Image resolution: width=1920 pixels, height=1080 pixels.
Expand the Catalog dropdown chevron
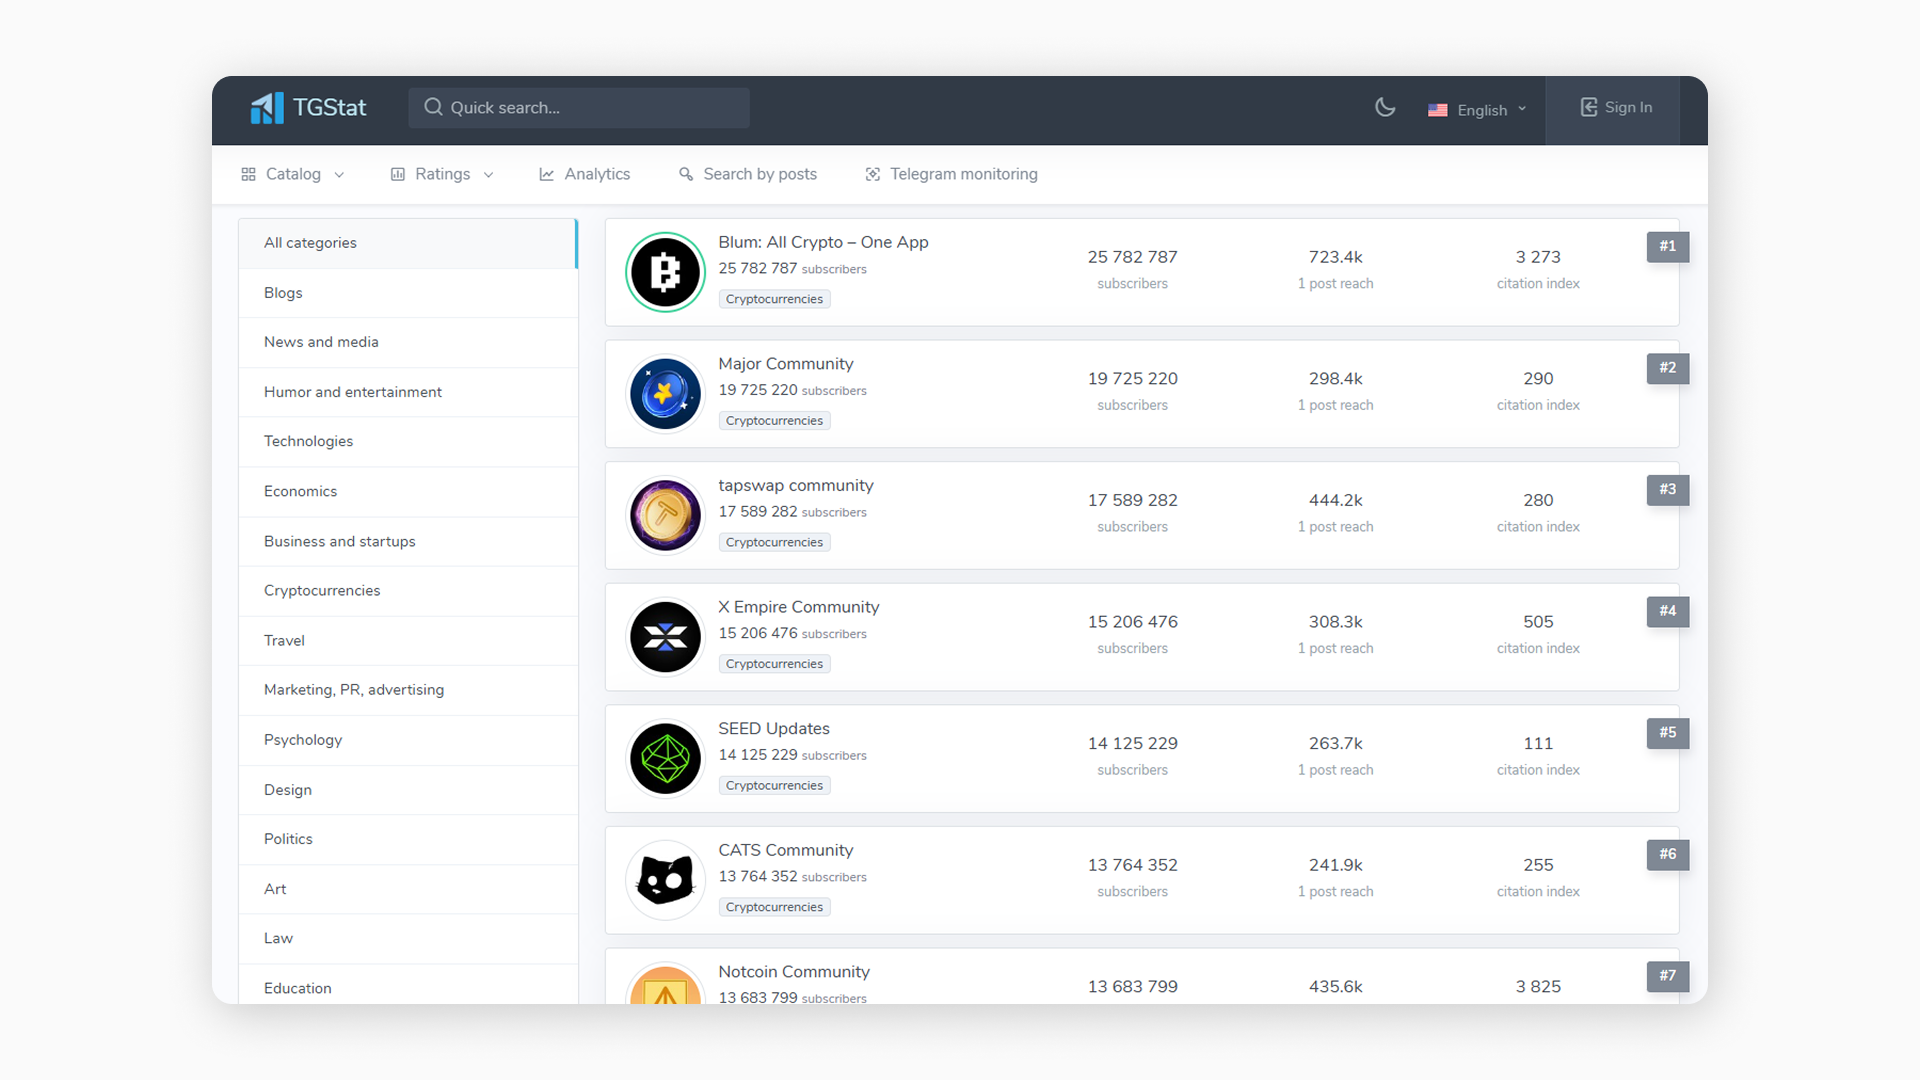point(339,175)
